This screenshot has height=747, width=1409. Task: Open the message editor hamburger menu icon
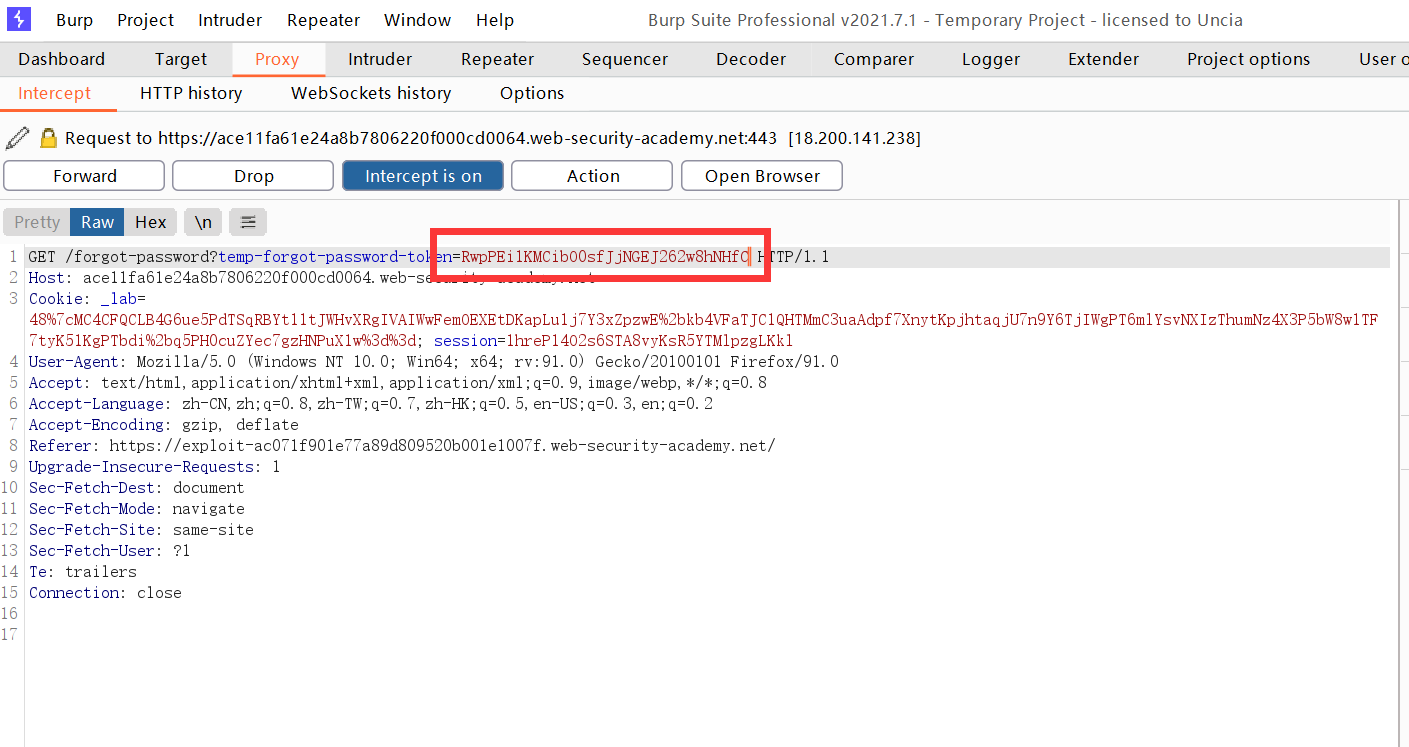click(x=248, y=222)
